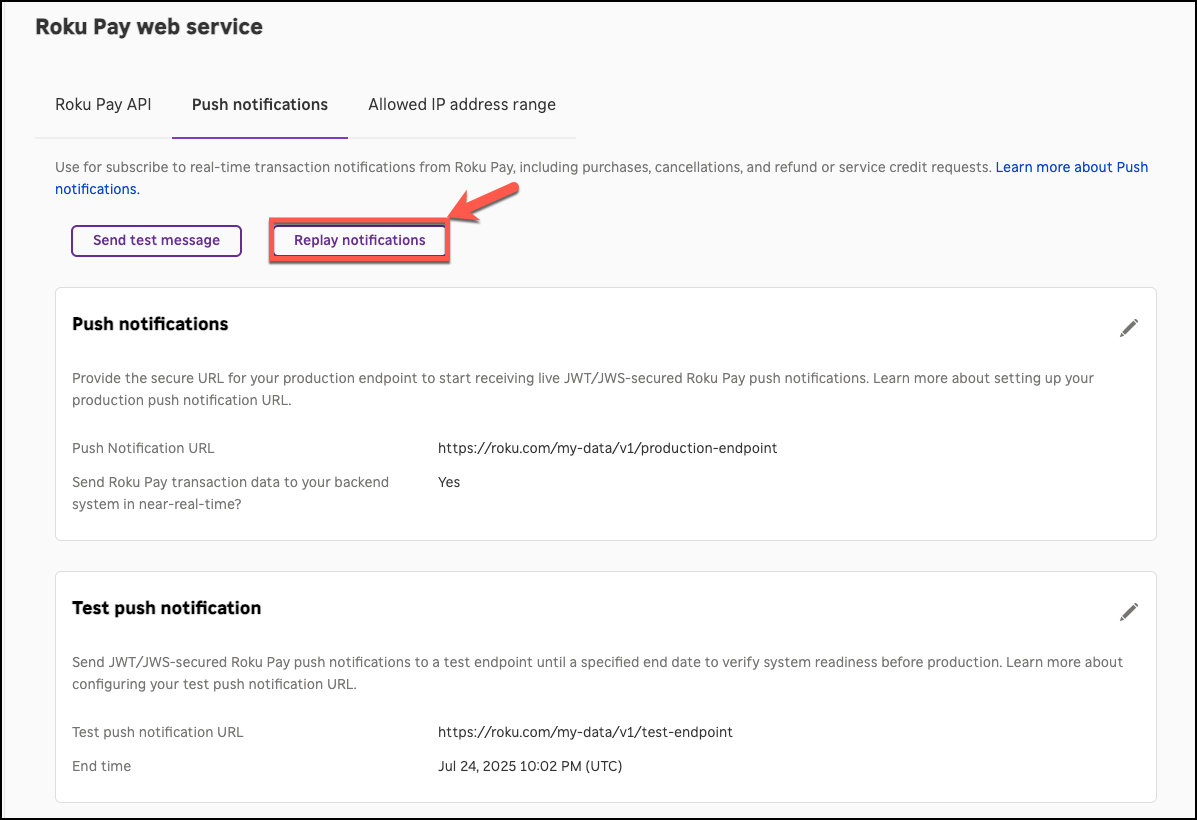Click the pencil icon to edit Push notifications
Image resolution: width=1197 pixels, height=820 pixels.
pos(1128,328)
